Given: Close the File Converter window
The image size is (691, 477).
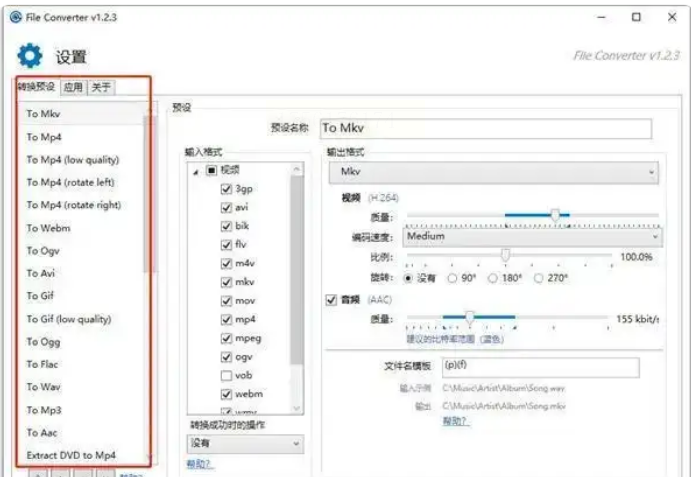Looking at the screenshot, I should (x=672, y=17).
